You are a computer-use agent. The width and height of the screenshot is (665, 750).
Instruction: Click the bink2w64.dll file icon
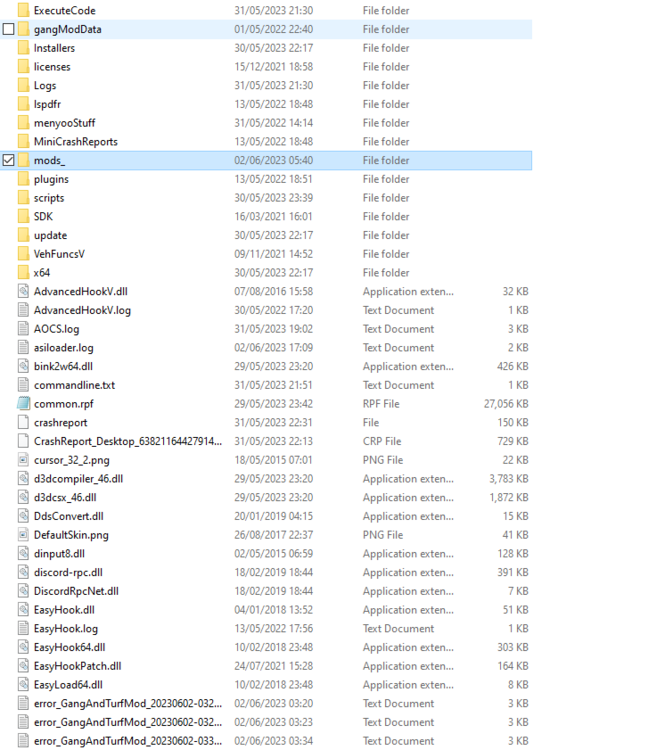click(23, 366)
